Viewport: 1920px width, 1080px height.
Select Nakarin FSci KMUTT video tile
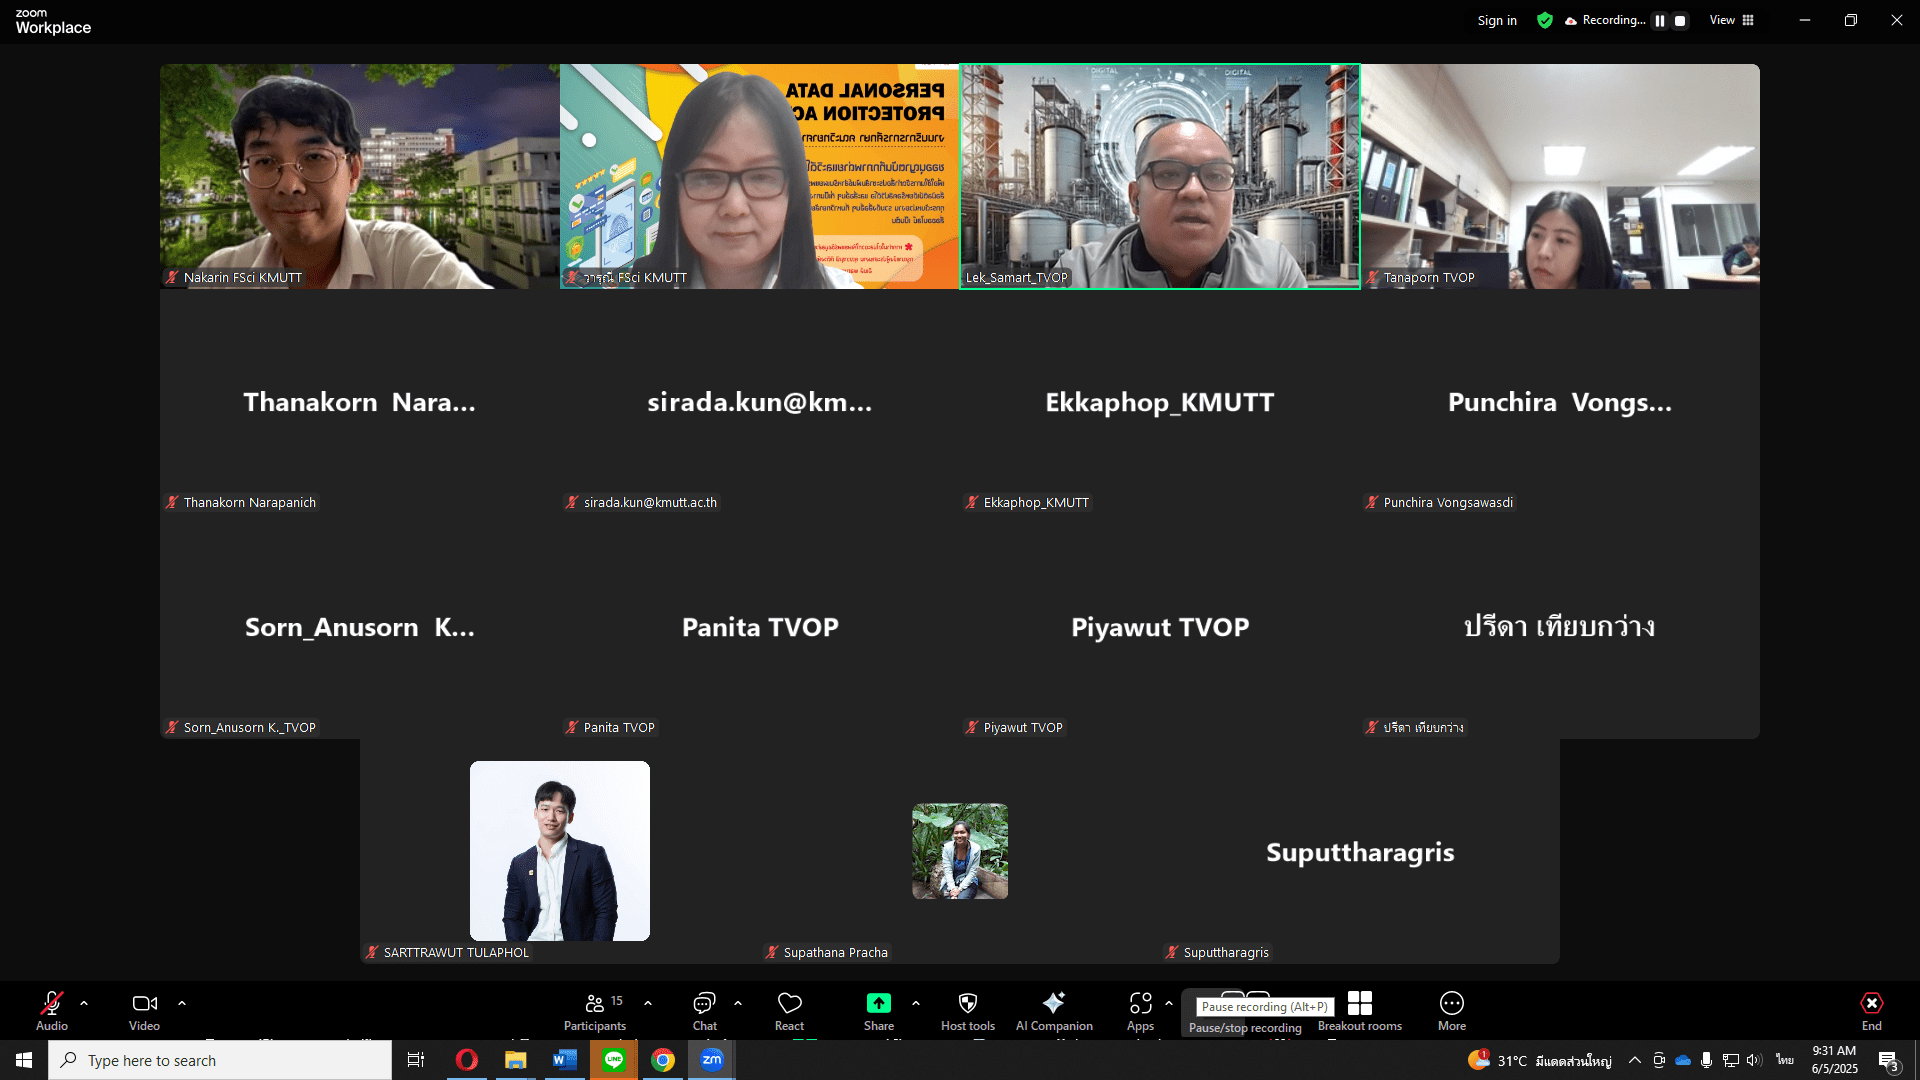[x=360, y=177]
